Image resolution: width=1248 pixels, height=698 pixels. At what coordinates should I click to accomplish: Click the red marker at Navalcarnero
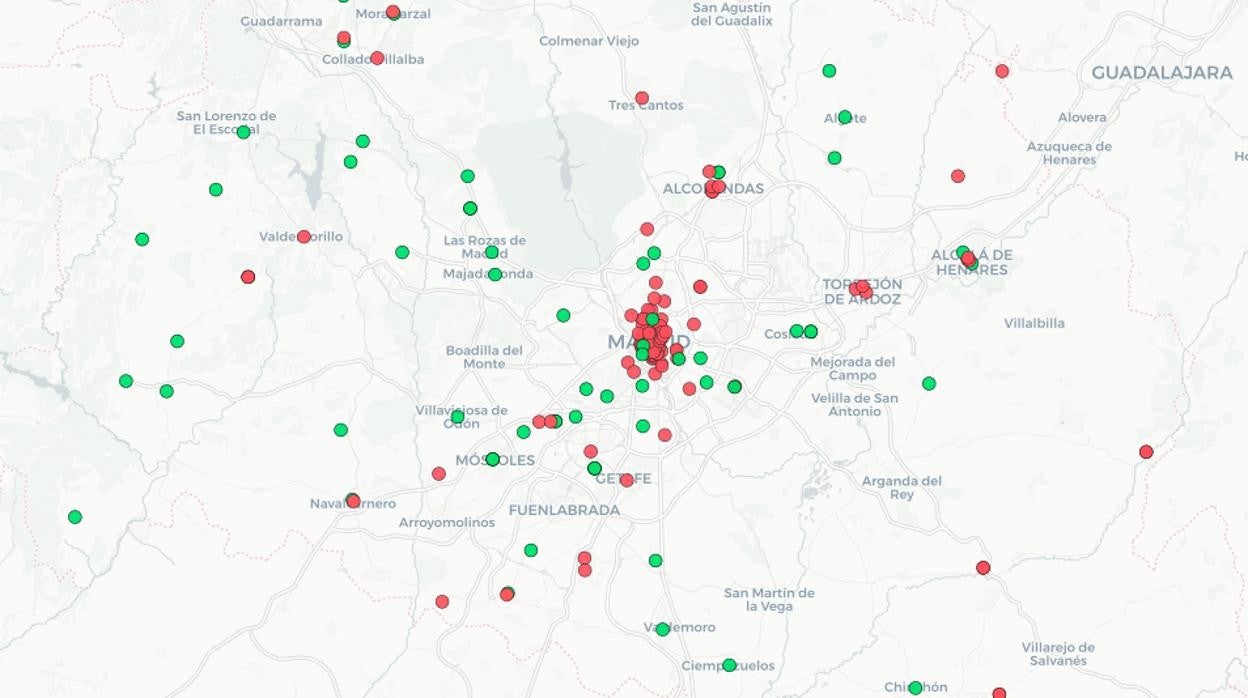pos(352,500)
